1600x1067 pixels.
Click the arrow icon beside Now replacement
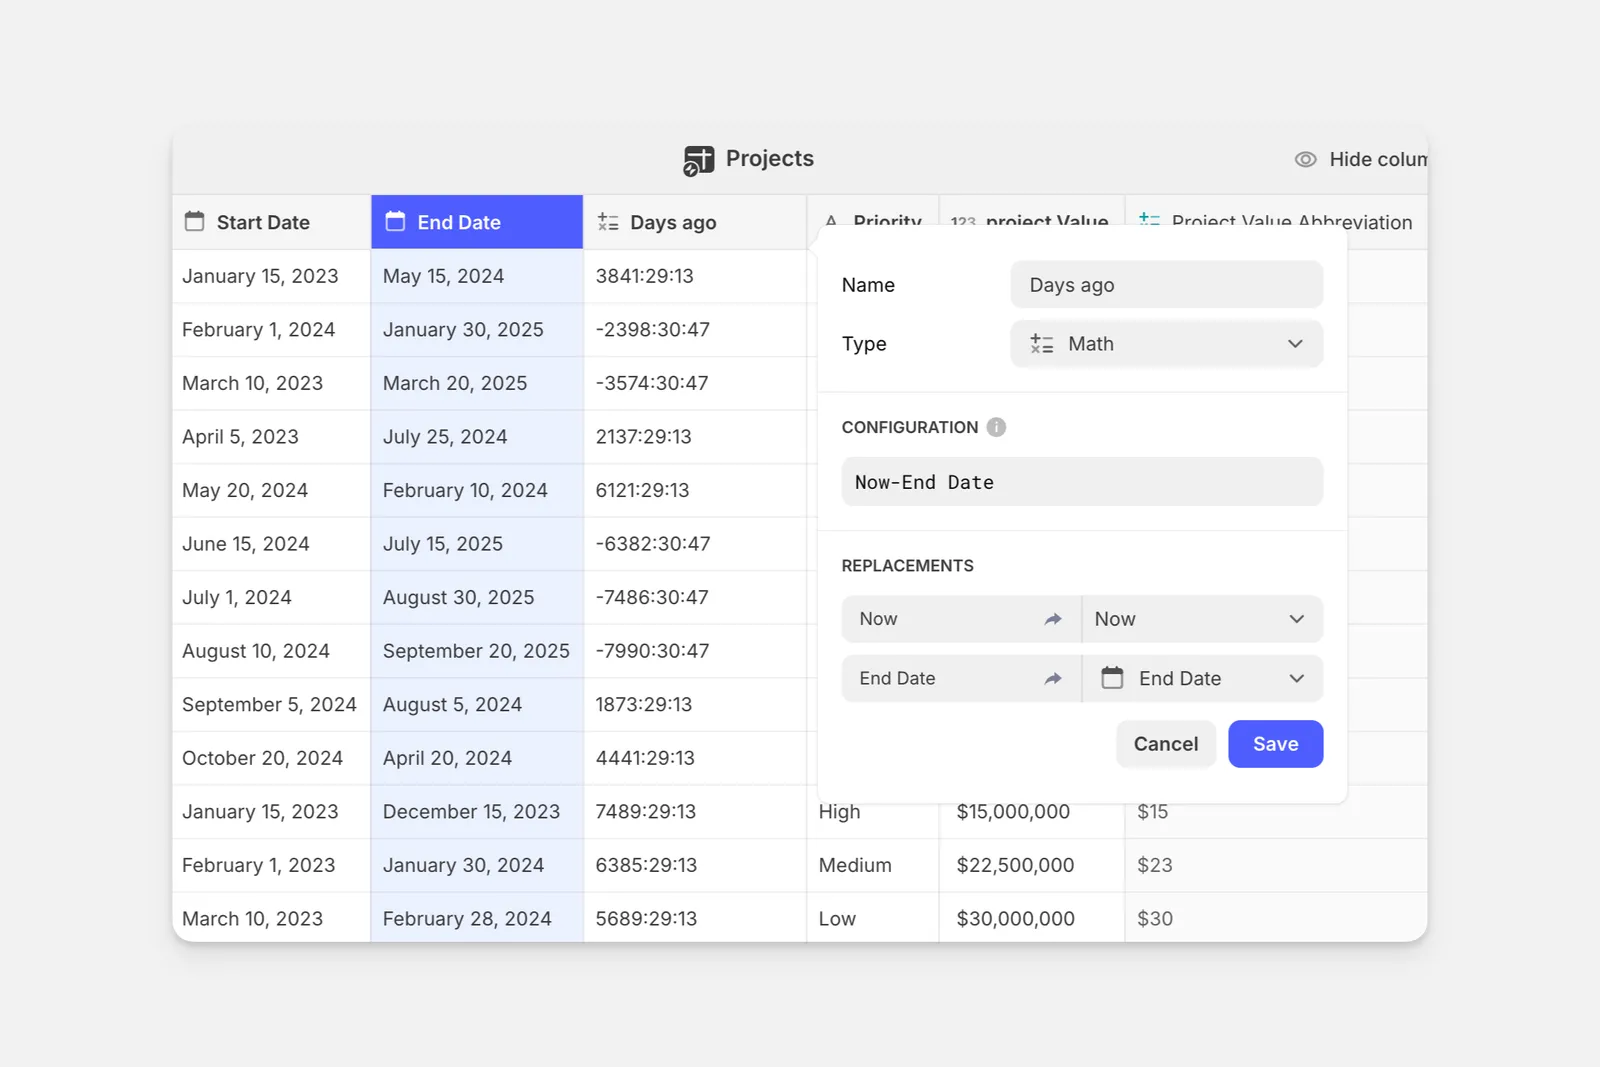click(x=1053, y=619)
